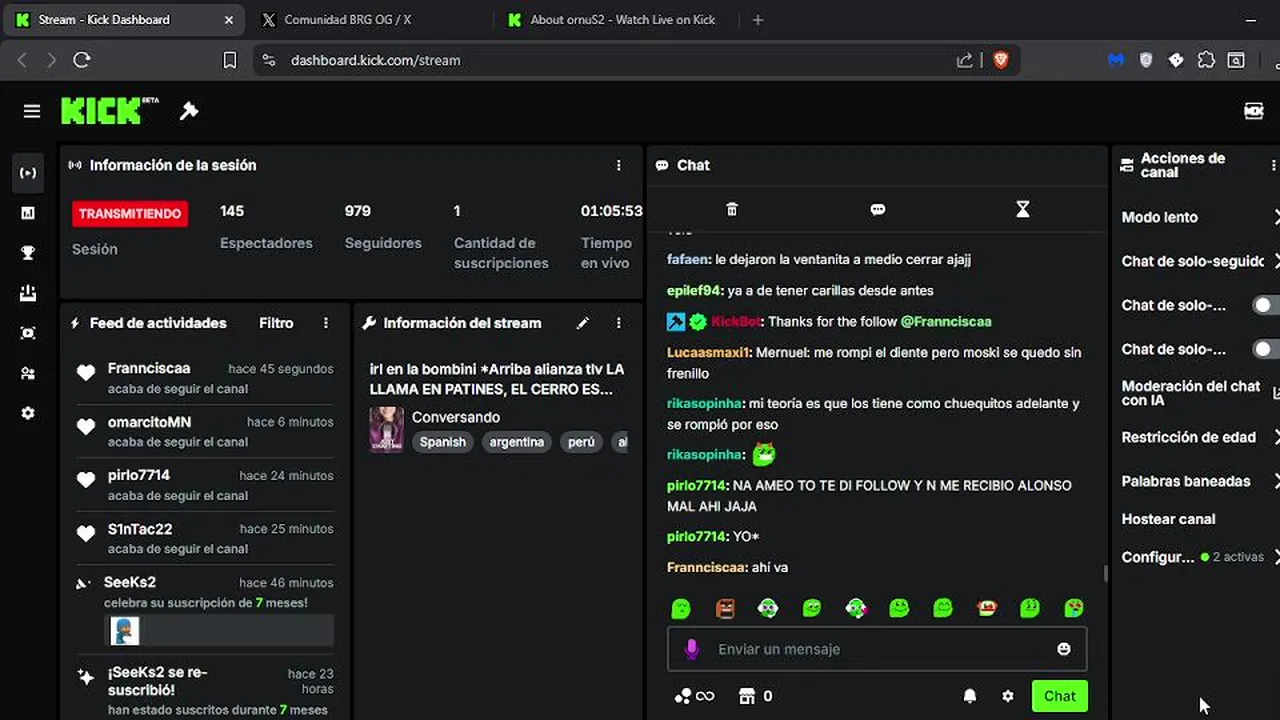Screen dimensions: 1280x720
Task: Open the browser extensions puzzle icon
Action: pos(1206,60)
